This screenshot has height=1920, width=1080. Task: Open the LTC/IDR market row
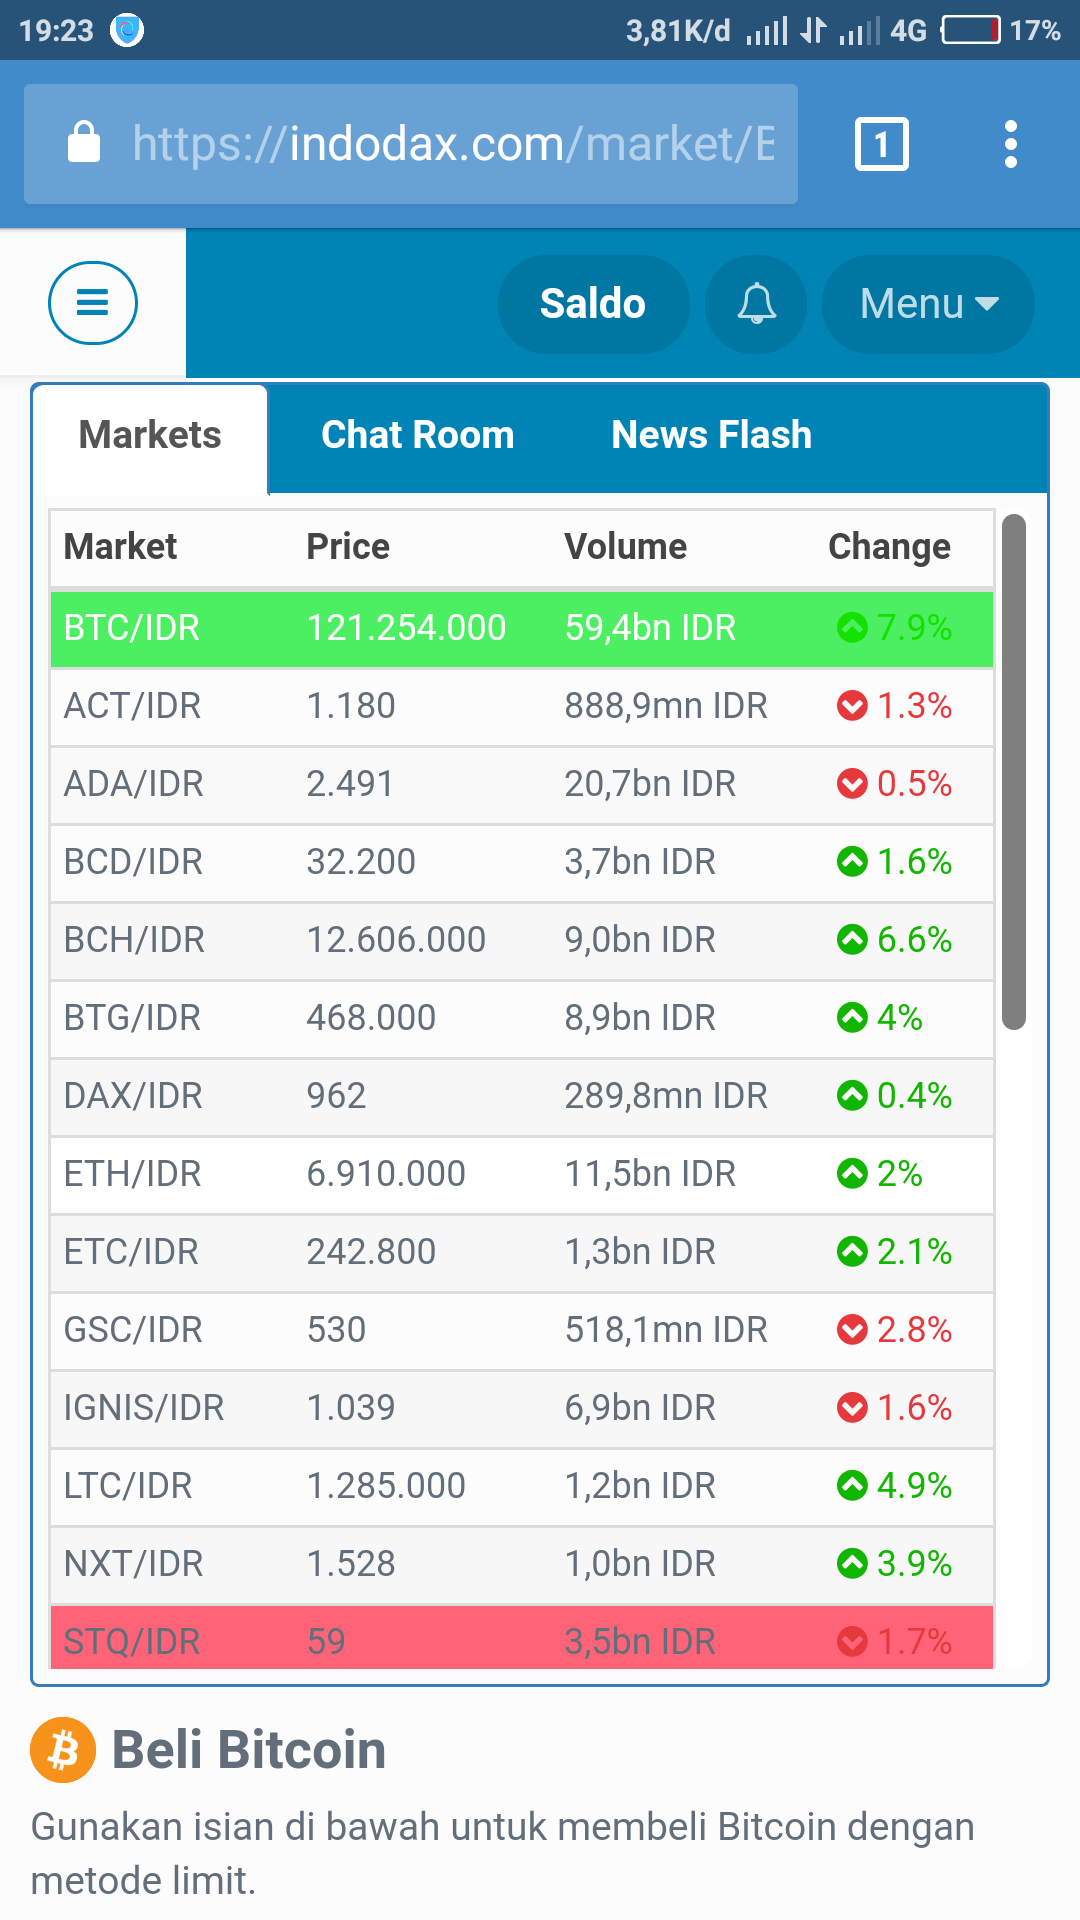point(520,1486)
